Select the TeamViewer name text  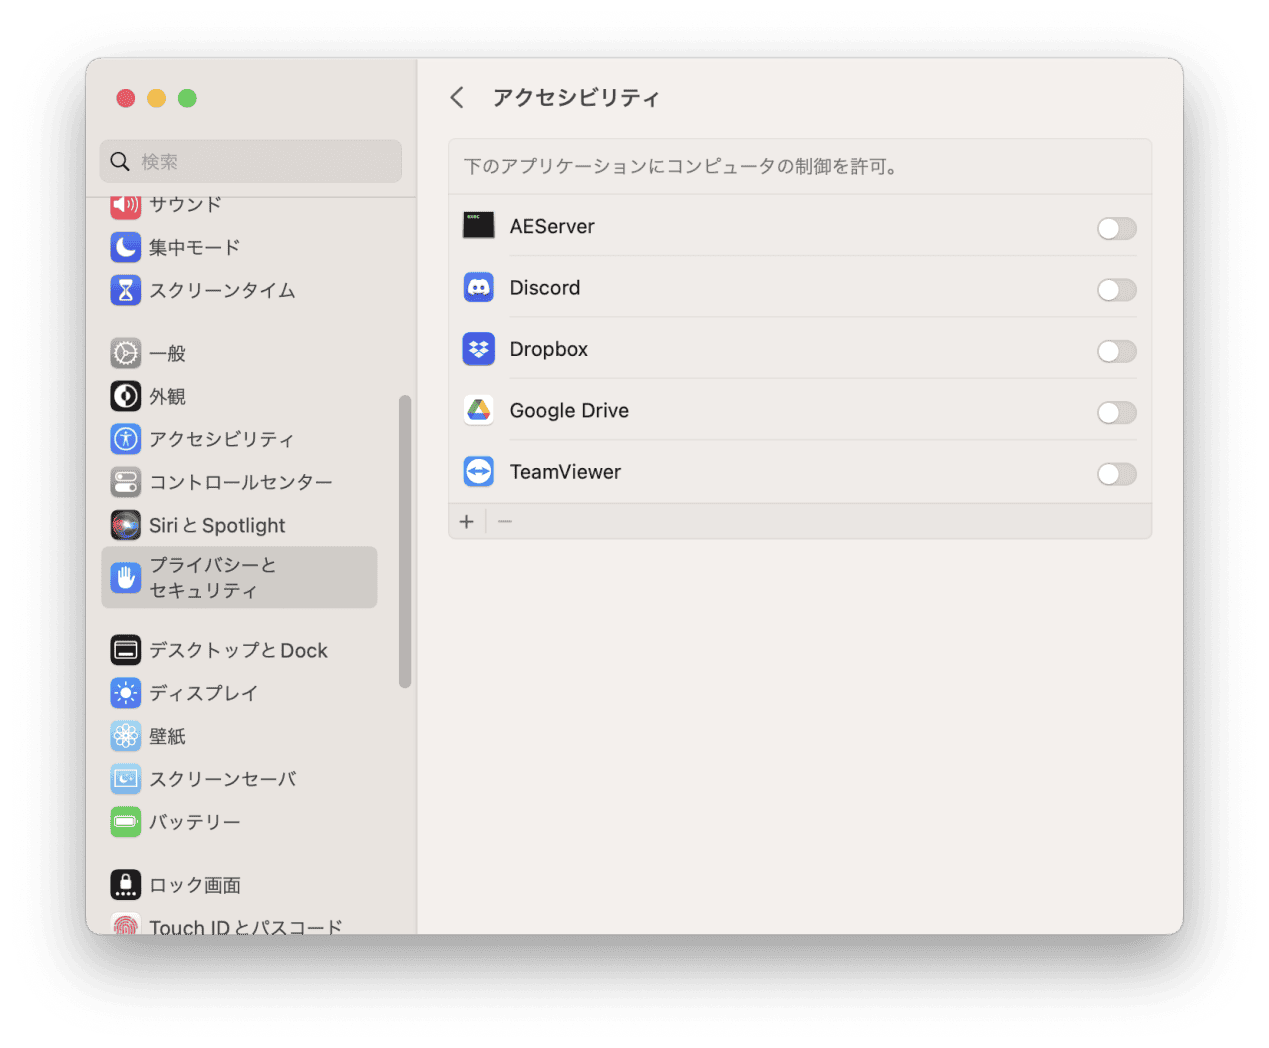pos(565,472)
